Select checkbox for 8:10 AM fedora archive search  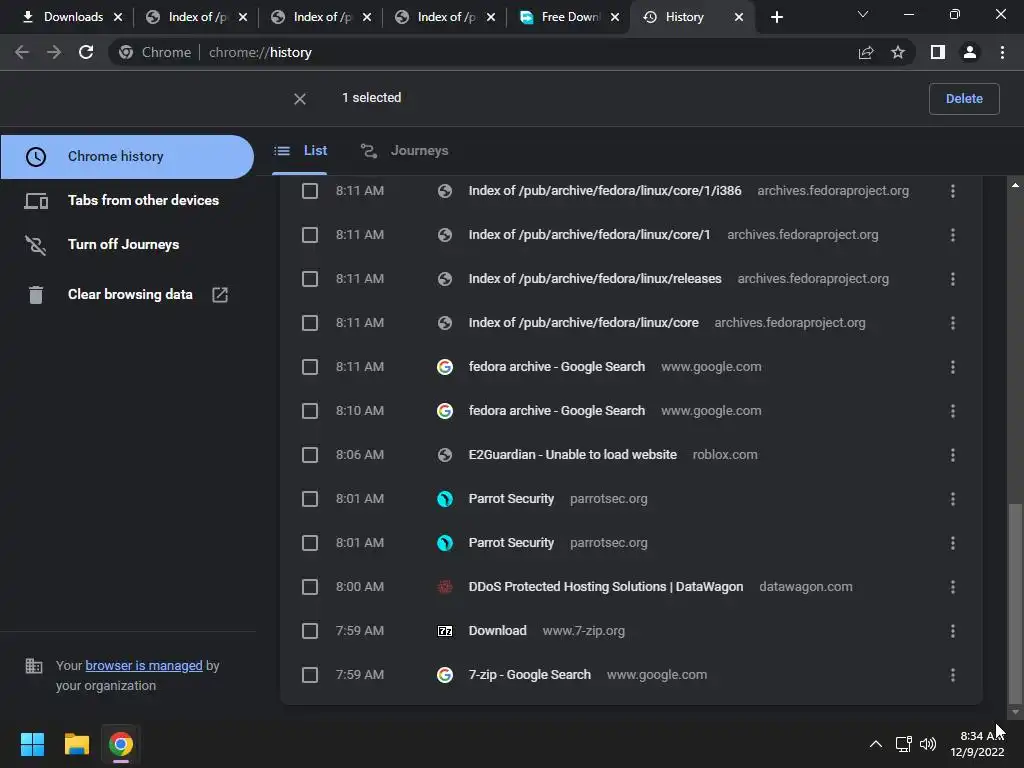click(x=310, y=411)
